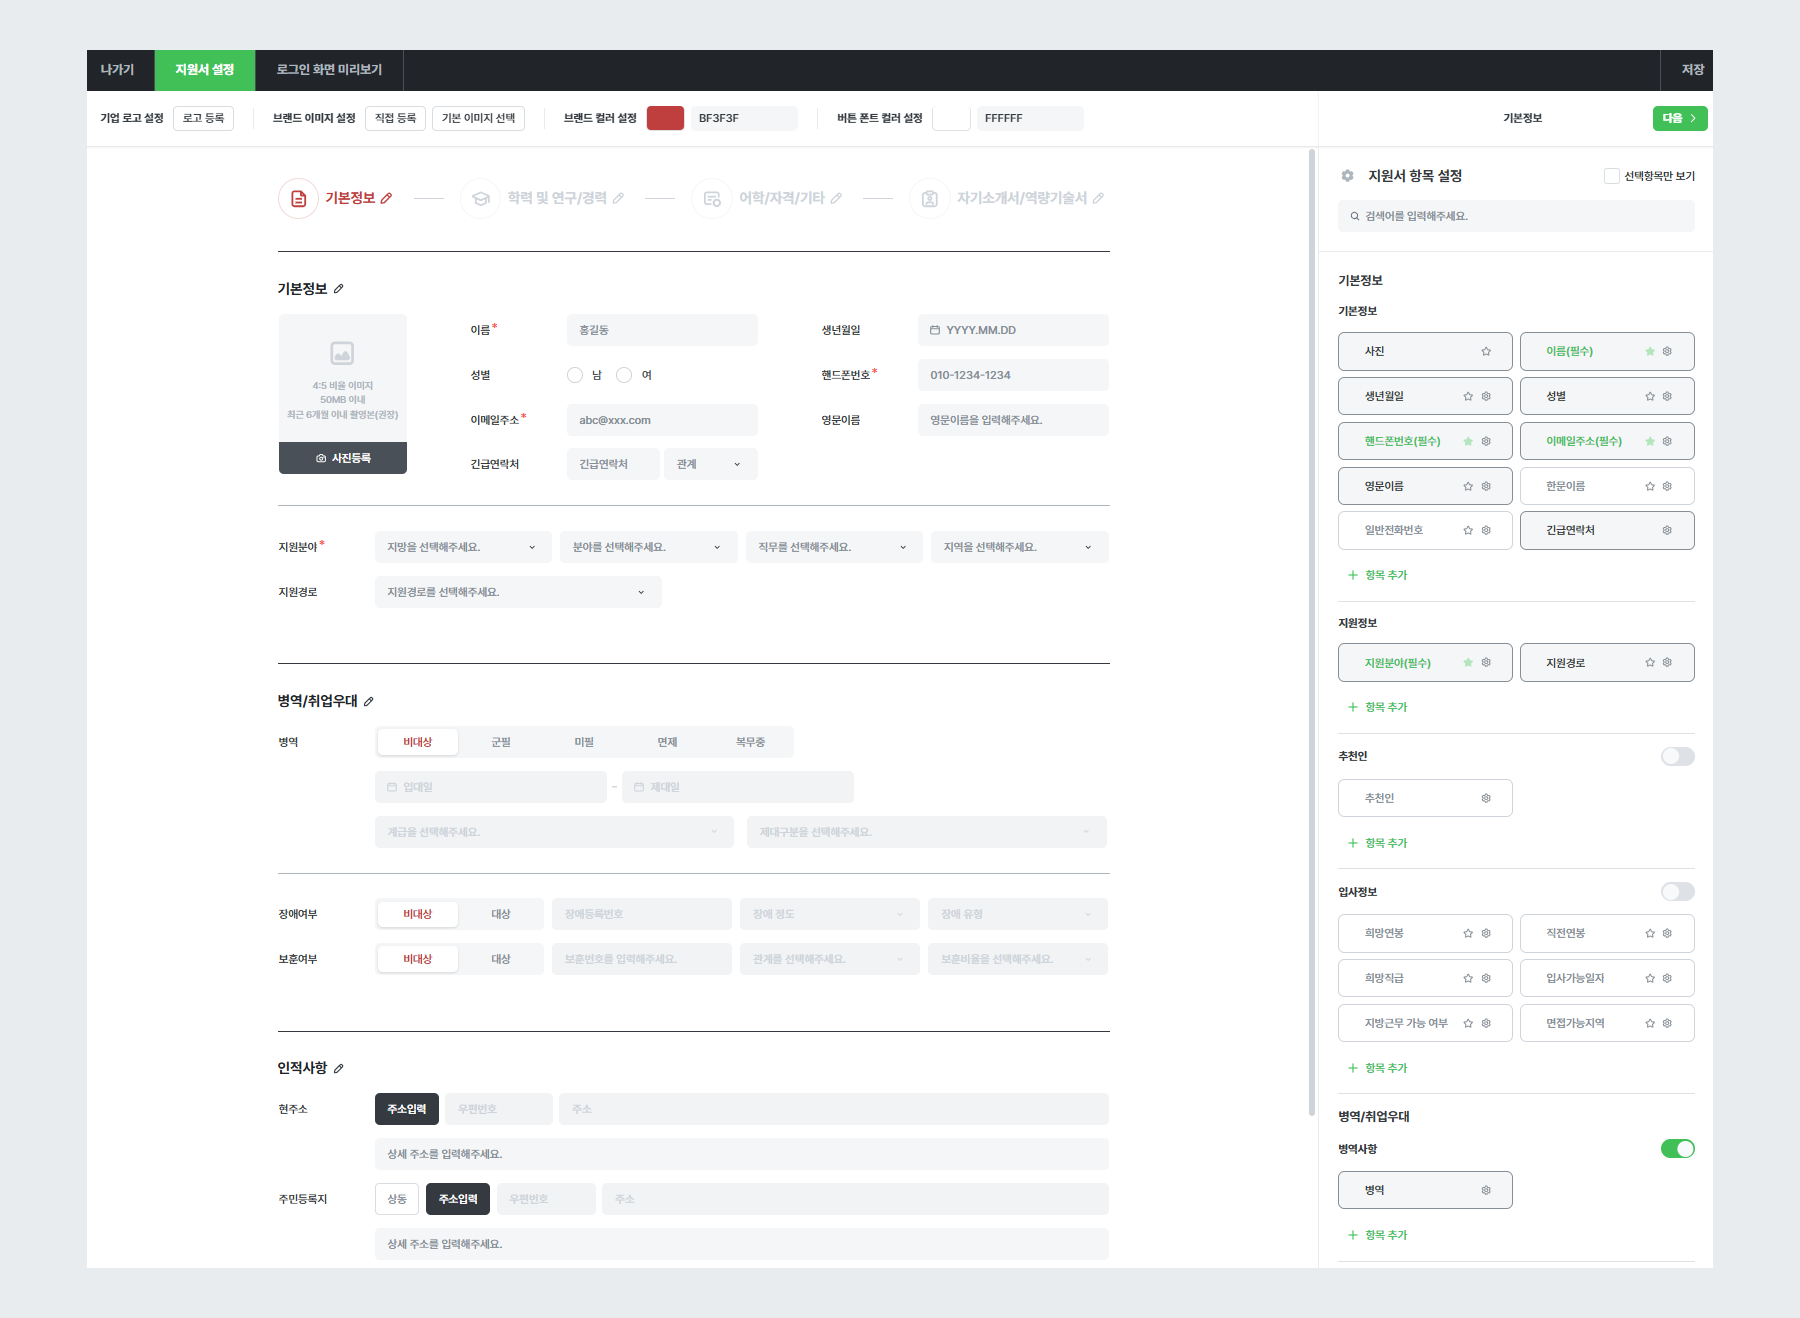The width and height of the screenshot is (1800, 1318).
Task: Edit the 기본정보 section heading pencil
Action: click(339, 289)
